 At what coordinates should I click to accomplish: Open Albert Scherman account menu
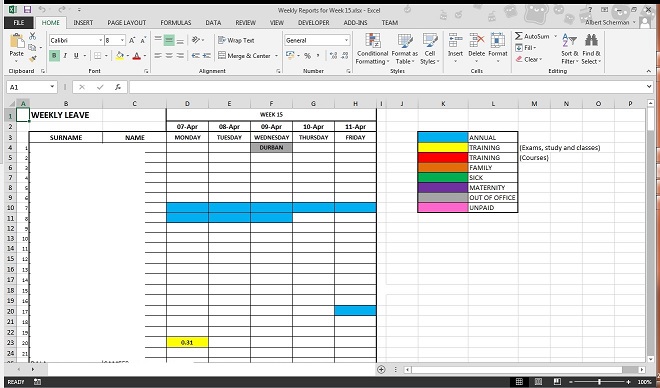point(609,23)
